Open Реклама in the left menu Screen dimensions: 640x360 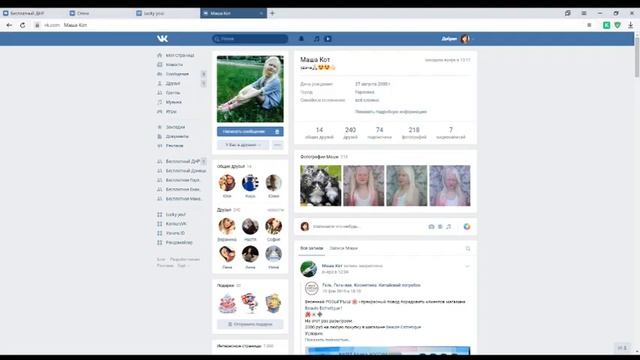174,146
